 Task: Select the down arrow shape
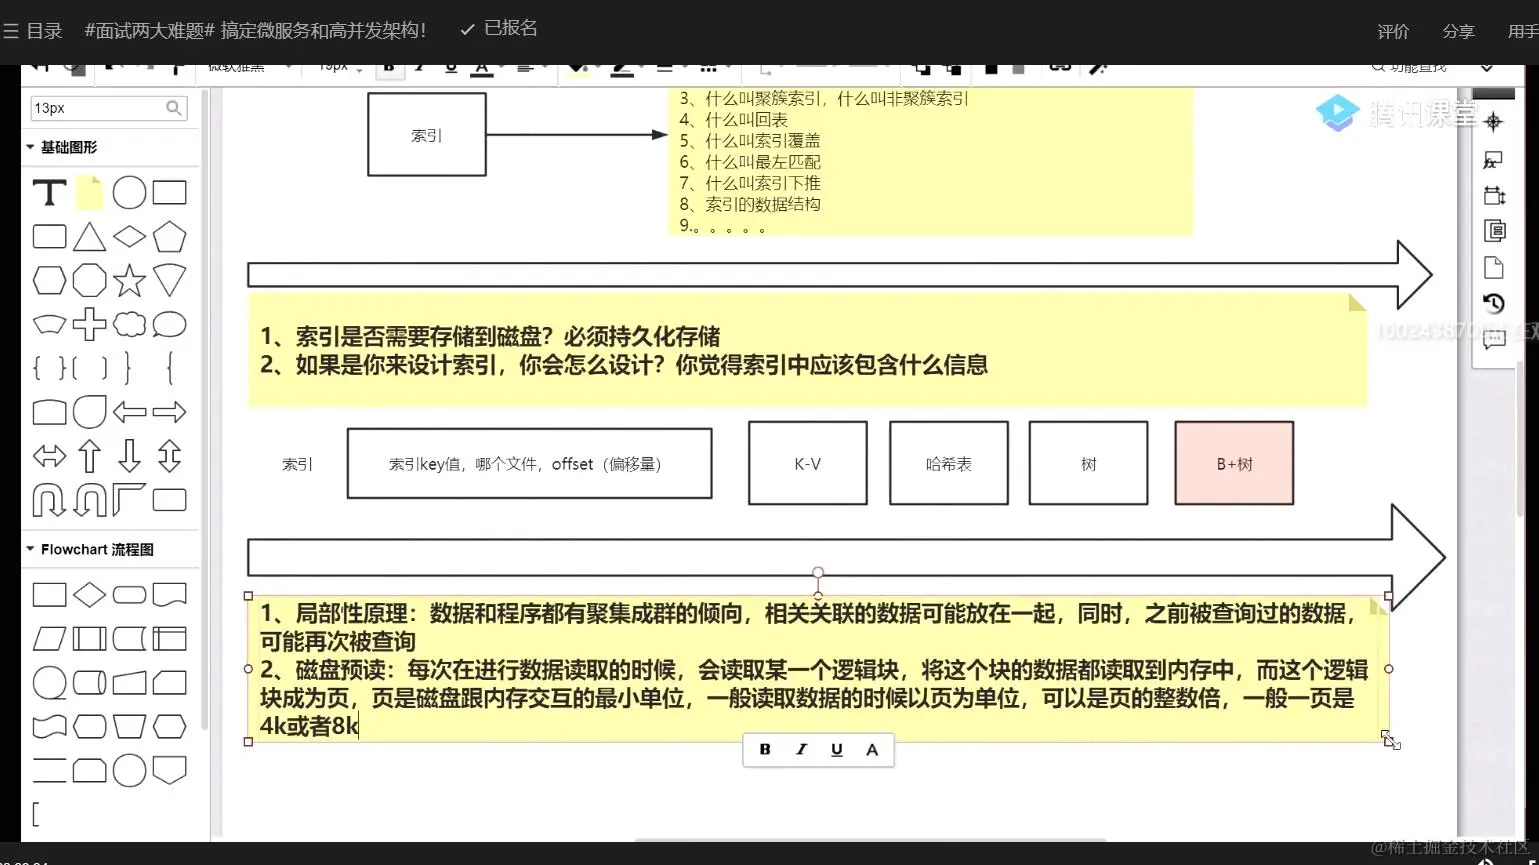tap(129, 456)
